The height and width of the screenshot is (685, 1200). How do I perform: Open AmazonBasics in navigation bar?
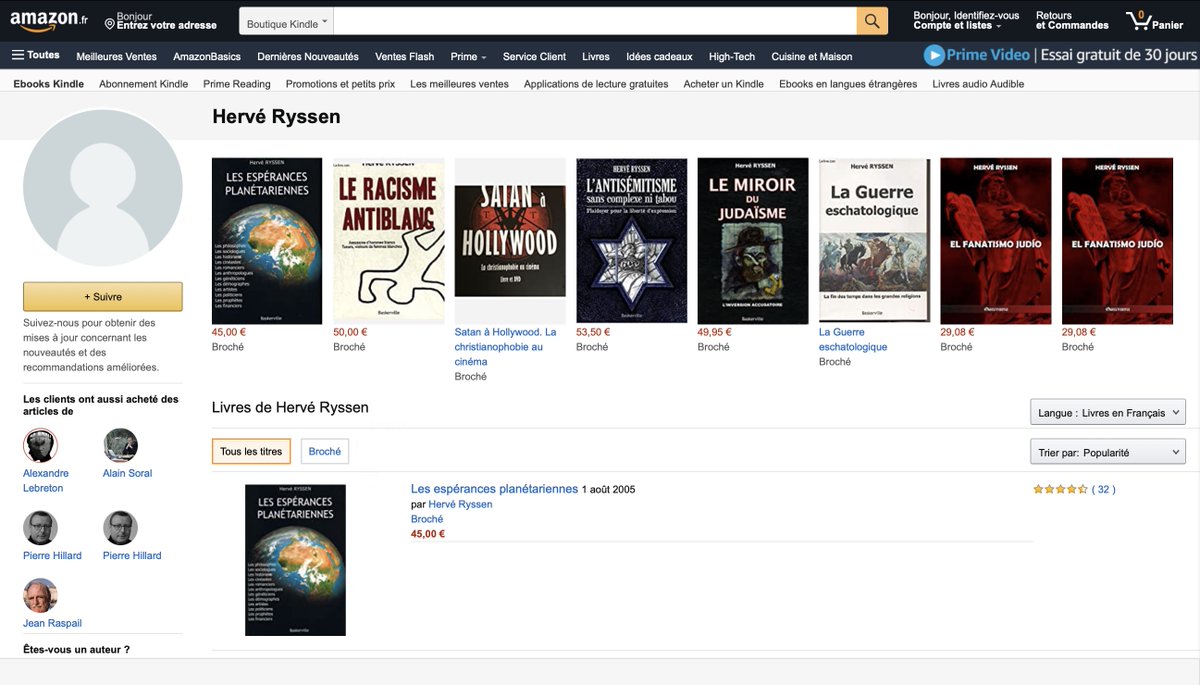click(207, 57)
